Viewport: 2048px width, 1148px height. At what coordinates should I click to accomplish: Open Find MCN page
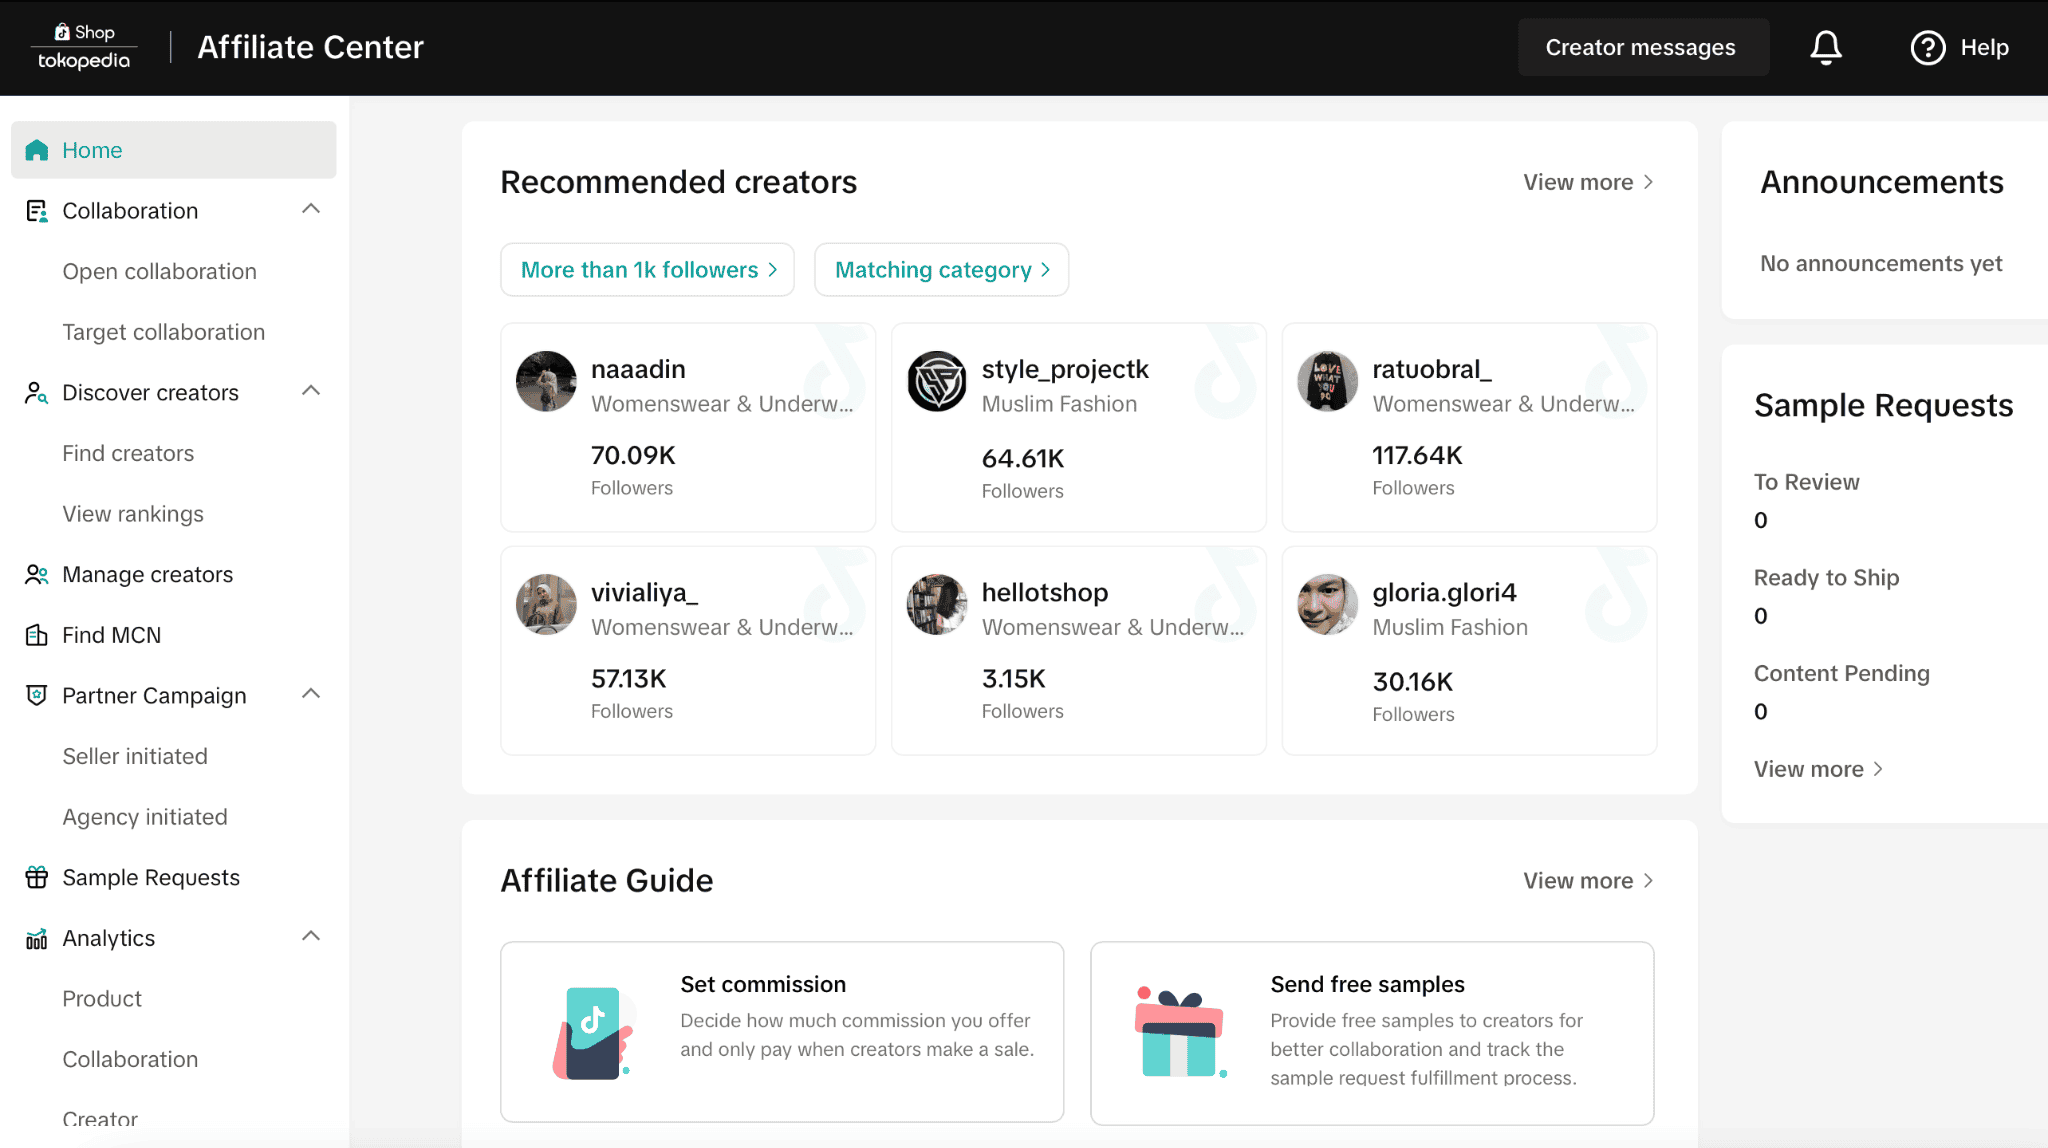click(111, 635)
